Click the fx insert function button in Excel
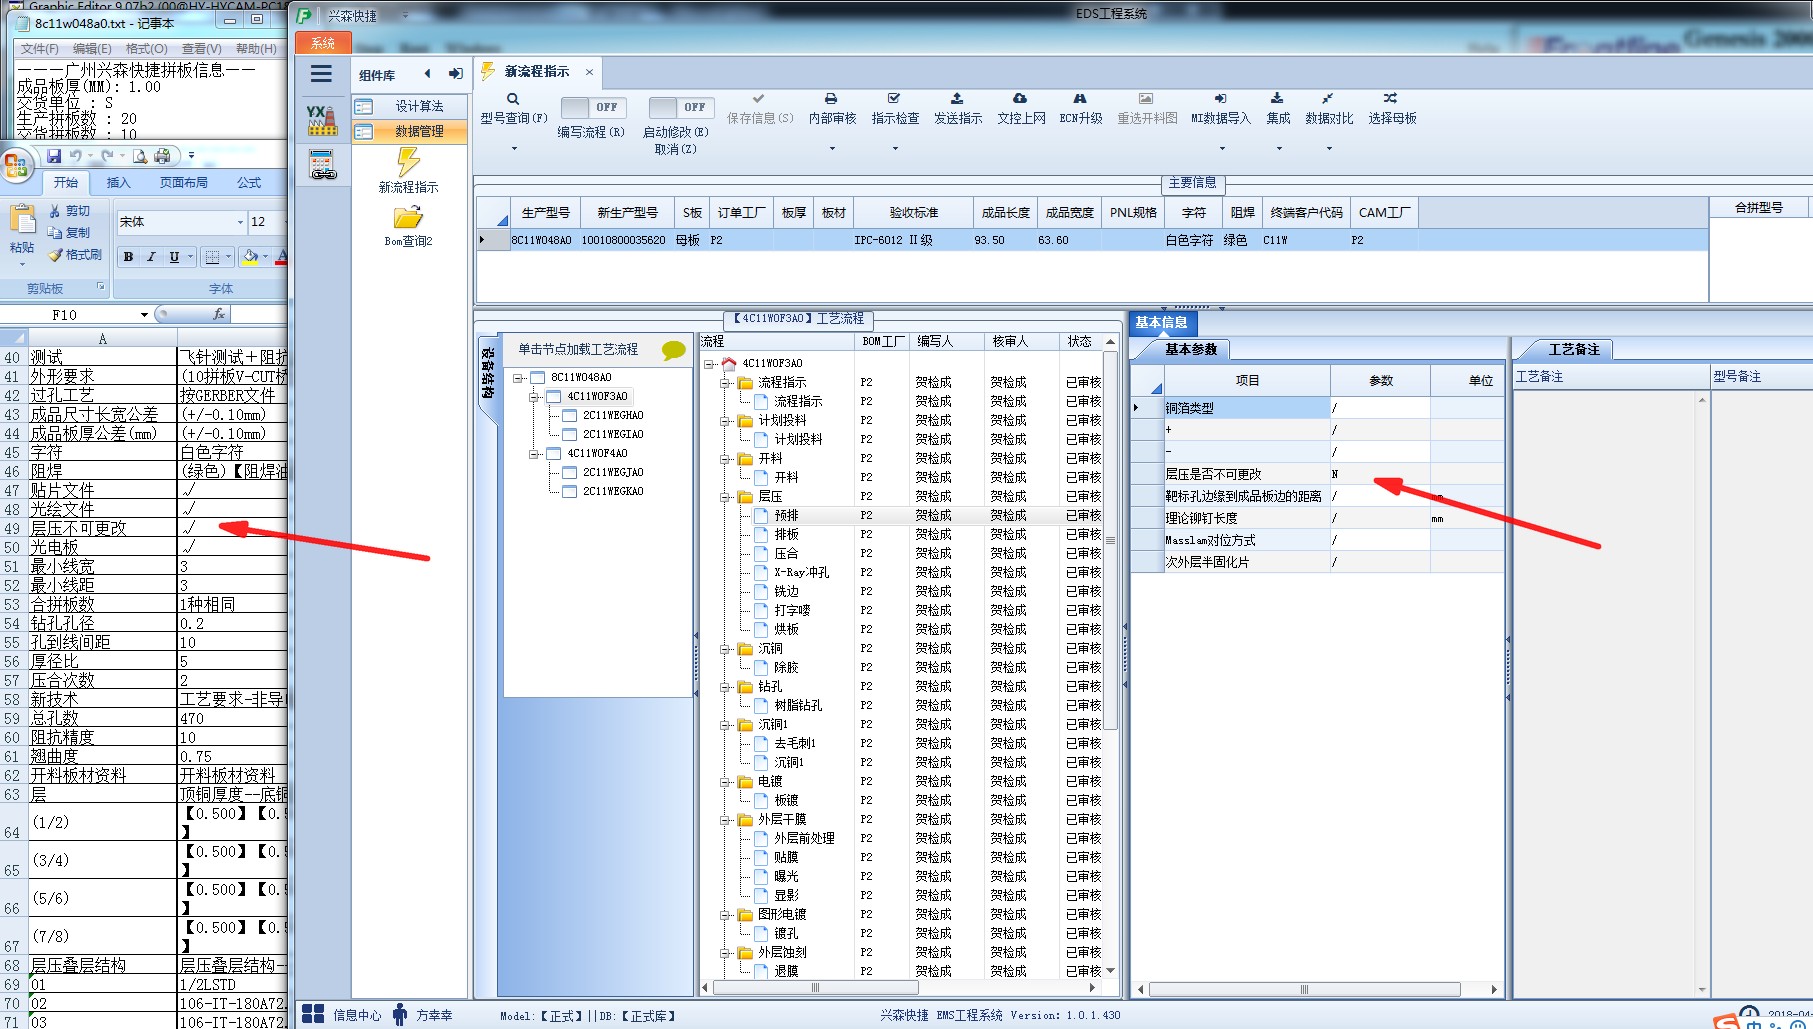The image size is (1813, 1029). [x=218, y=314]
